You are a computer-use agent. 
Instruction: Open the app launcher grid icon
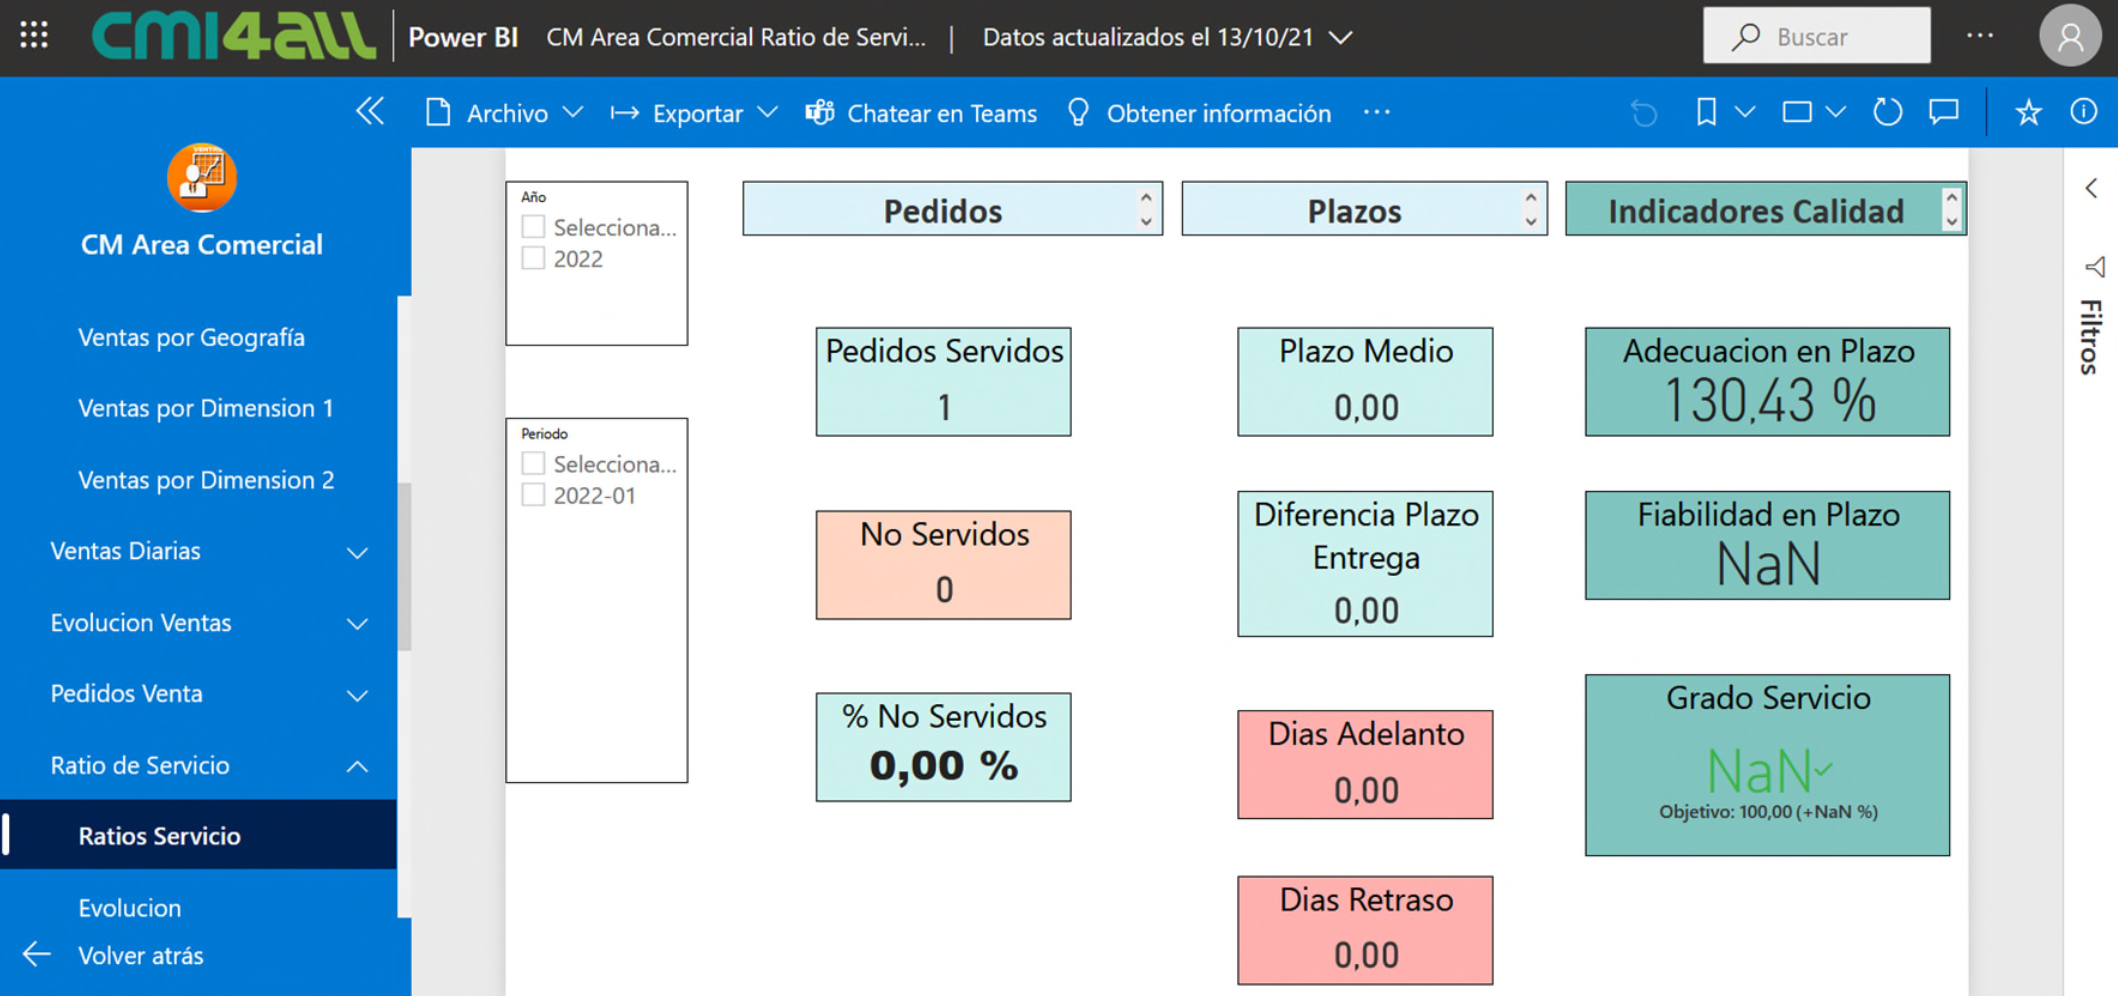(34, 36)
